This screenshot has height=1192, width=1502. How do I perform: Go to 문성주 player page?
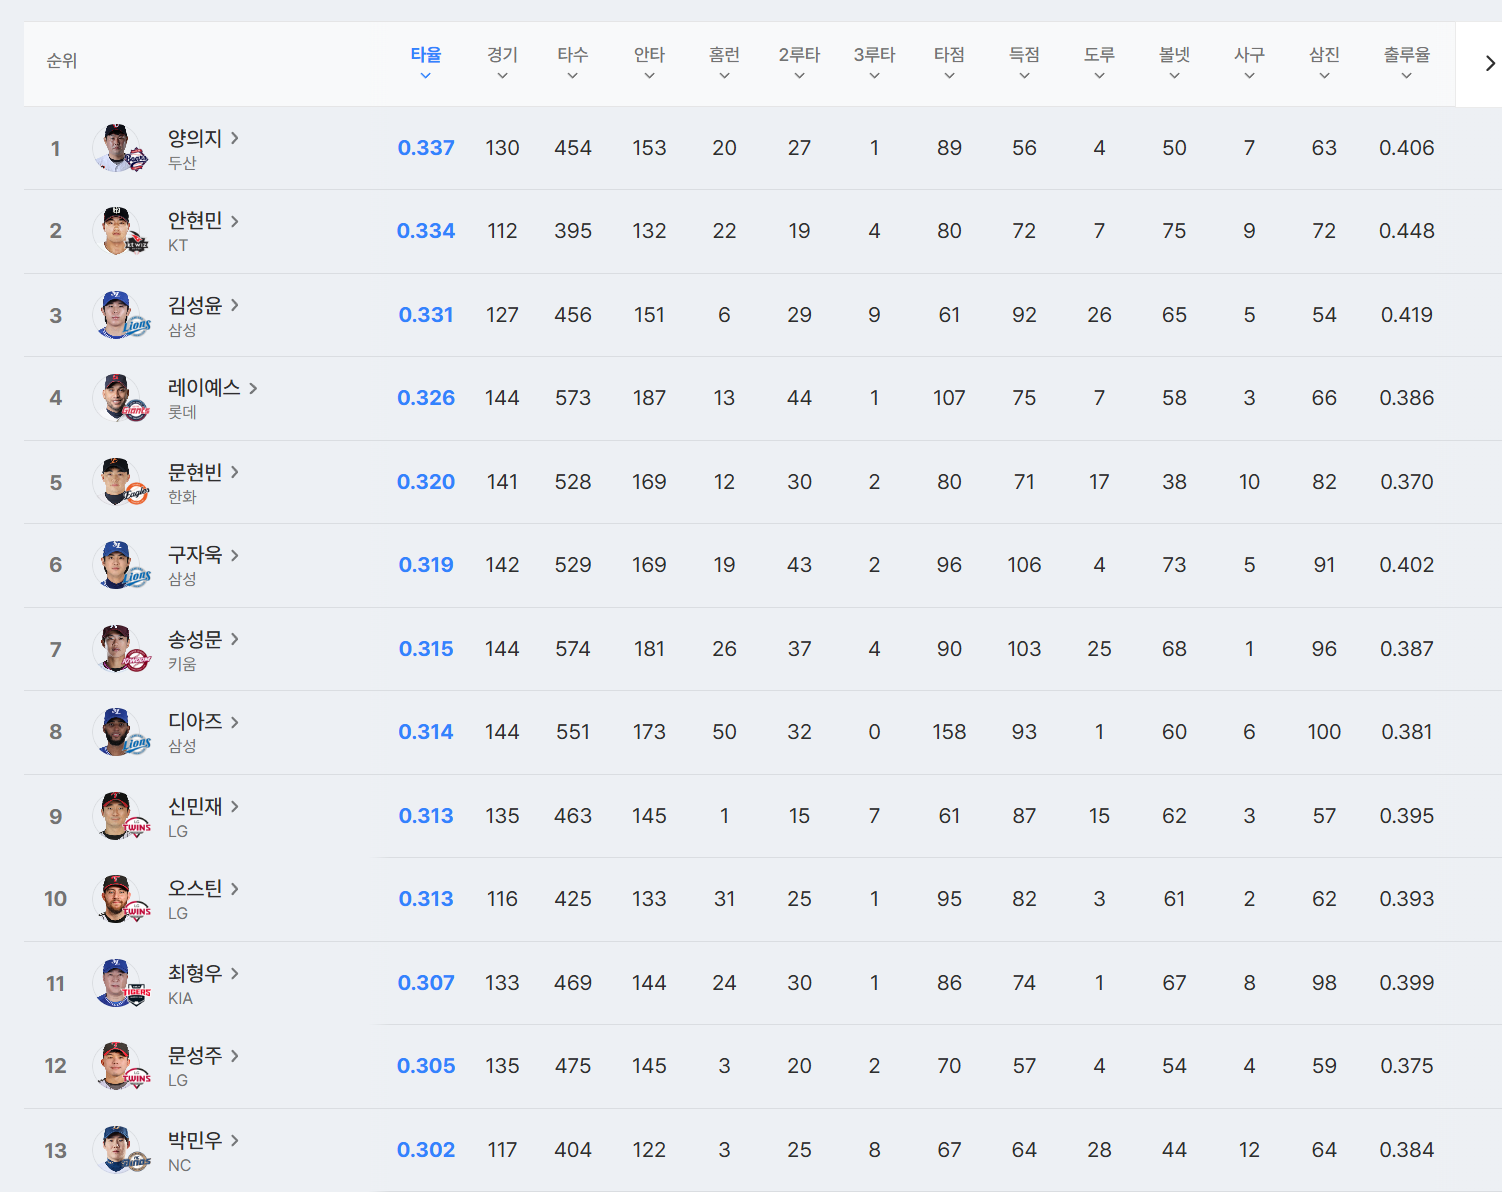(203, 1056)
